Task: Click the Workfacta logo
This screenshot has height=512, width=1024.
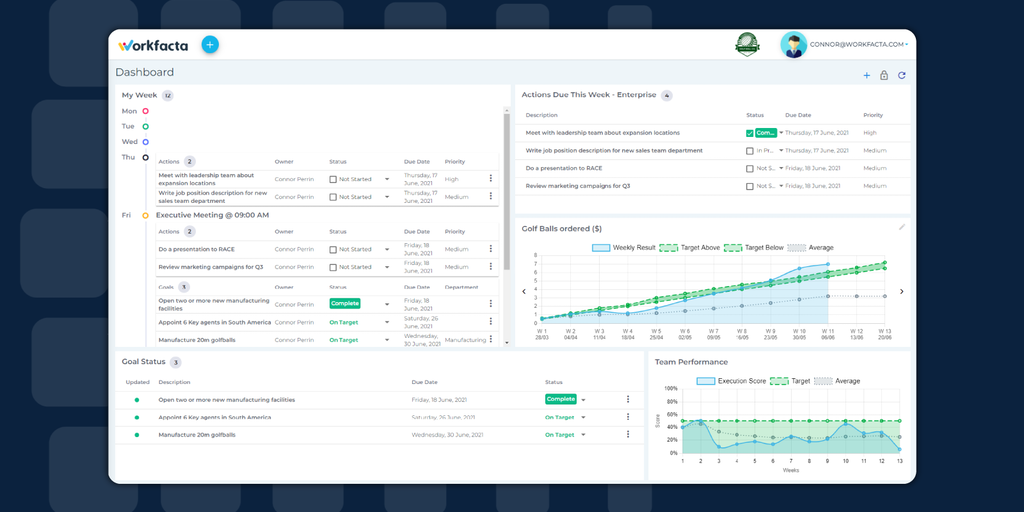Action: (153, 46)
